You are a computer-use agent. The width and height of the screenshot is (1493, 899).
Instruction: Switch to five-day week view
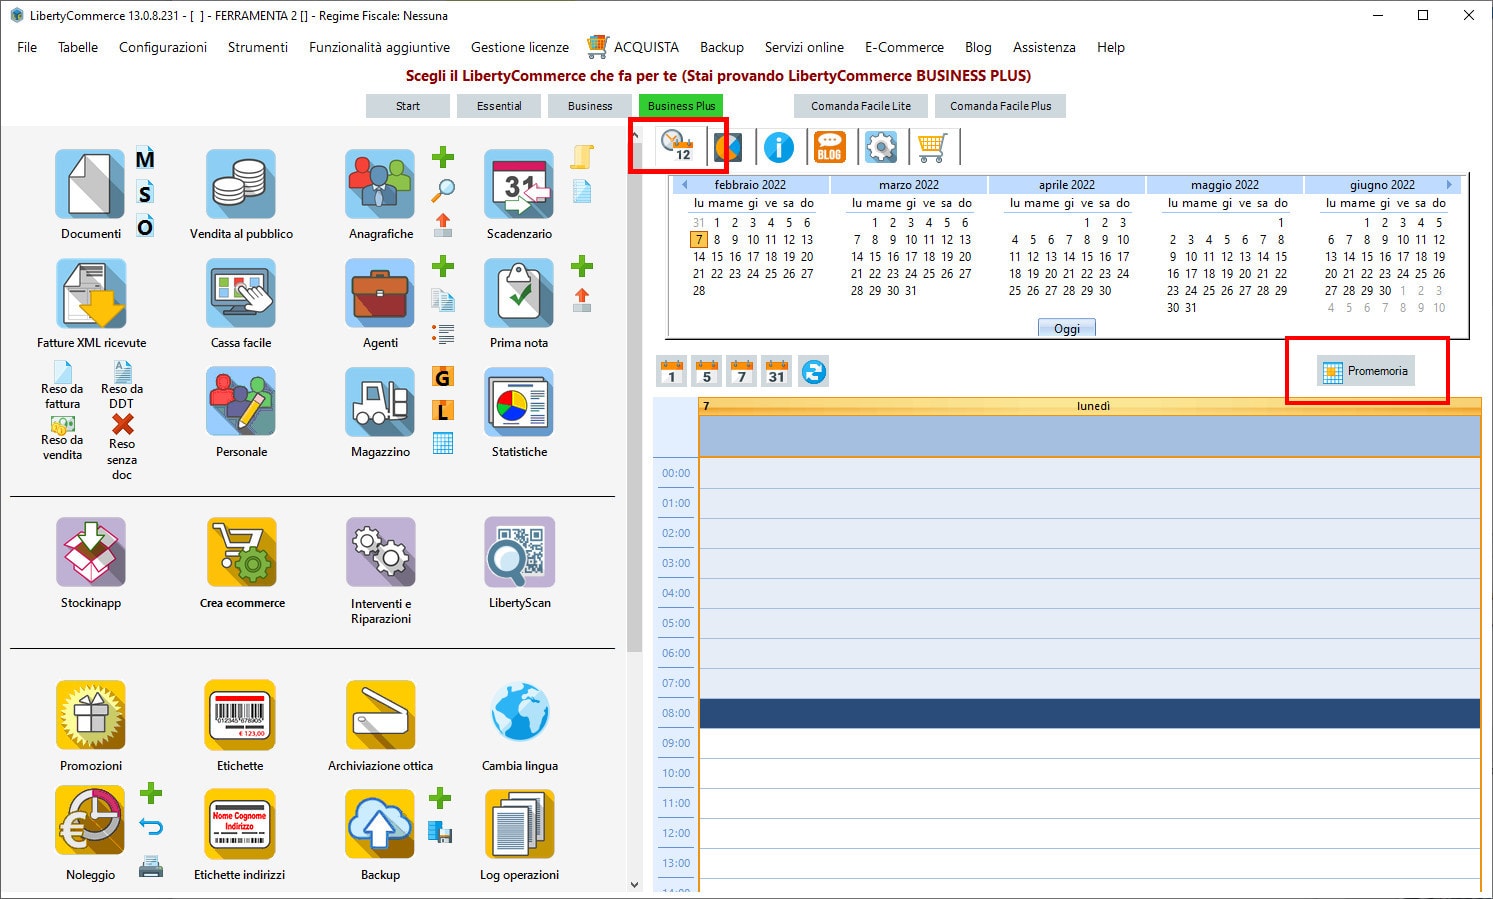pos(706,372)
